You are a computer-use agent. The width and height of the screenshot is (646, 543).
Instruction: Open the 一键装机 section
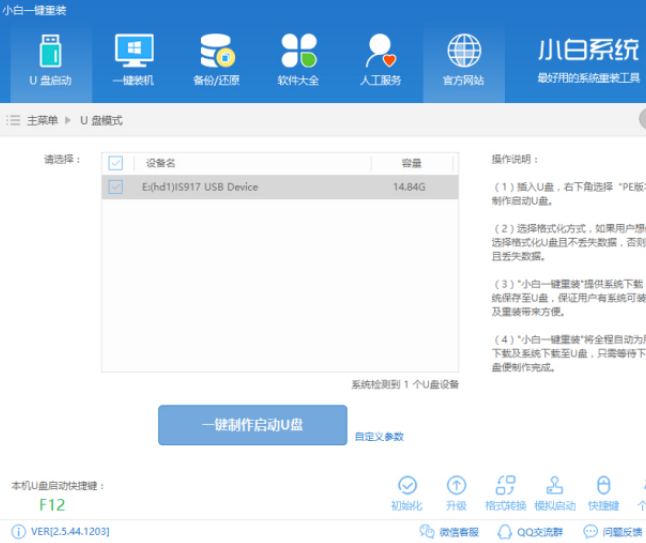click(x=133, y=61)
